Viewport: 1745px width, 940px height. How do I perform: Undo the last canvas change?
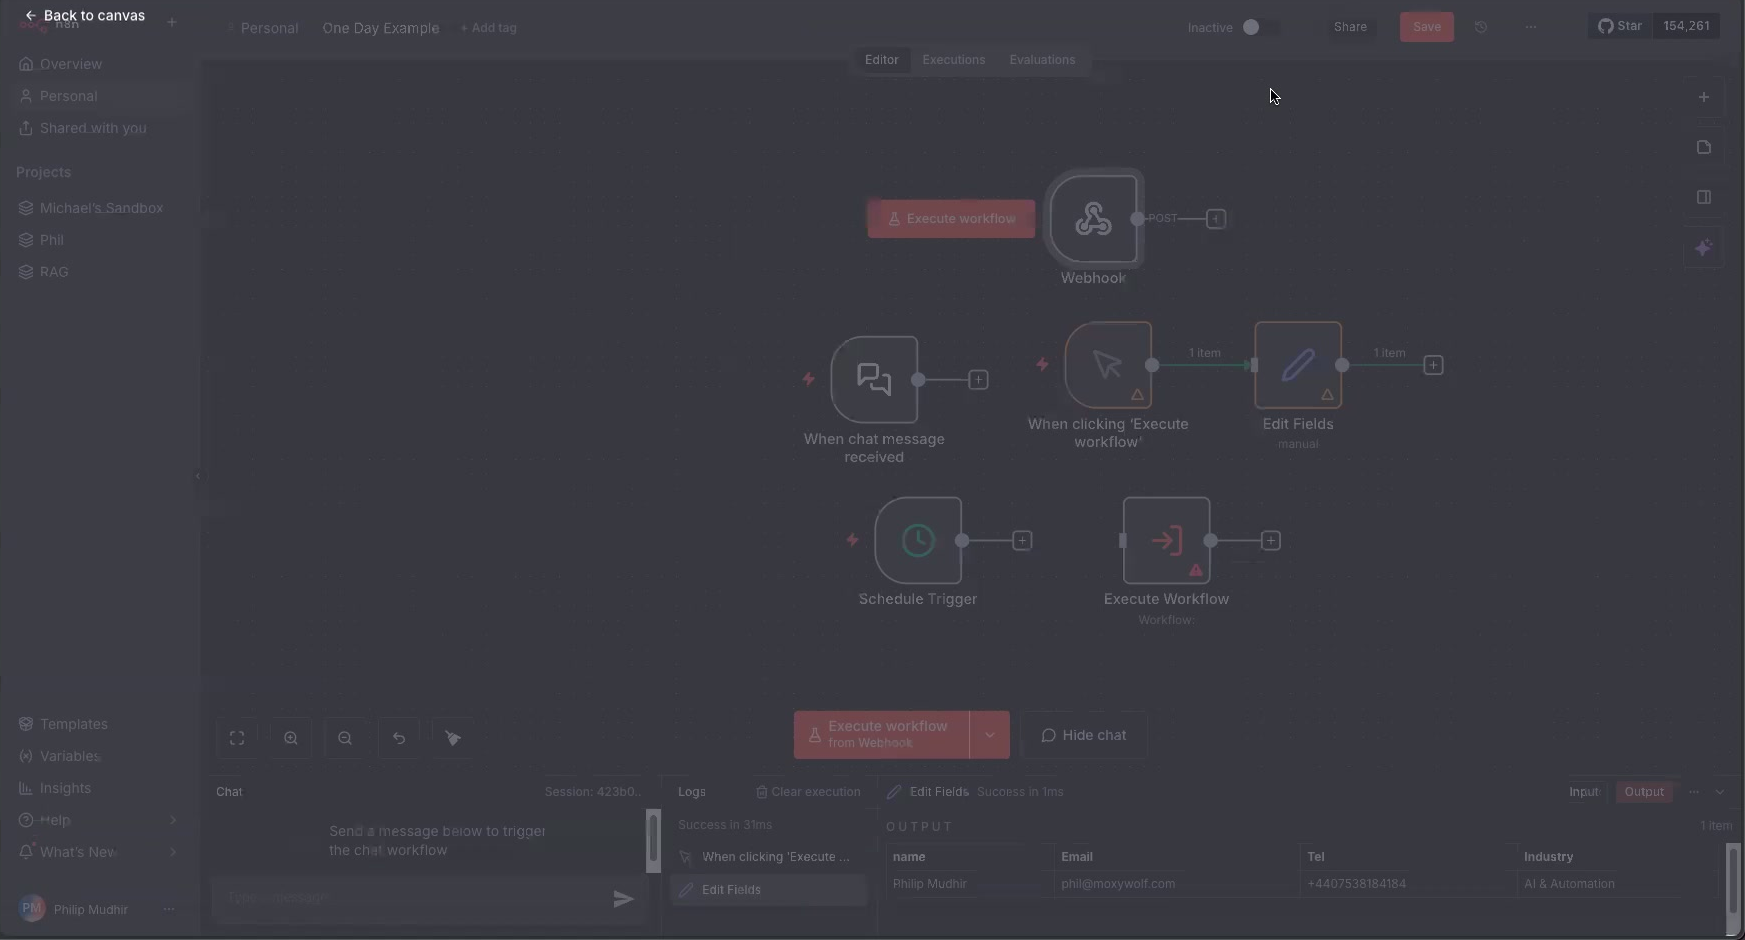tap(399, 738)
